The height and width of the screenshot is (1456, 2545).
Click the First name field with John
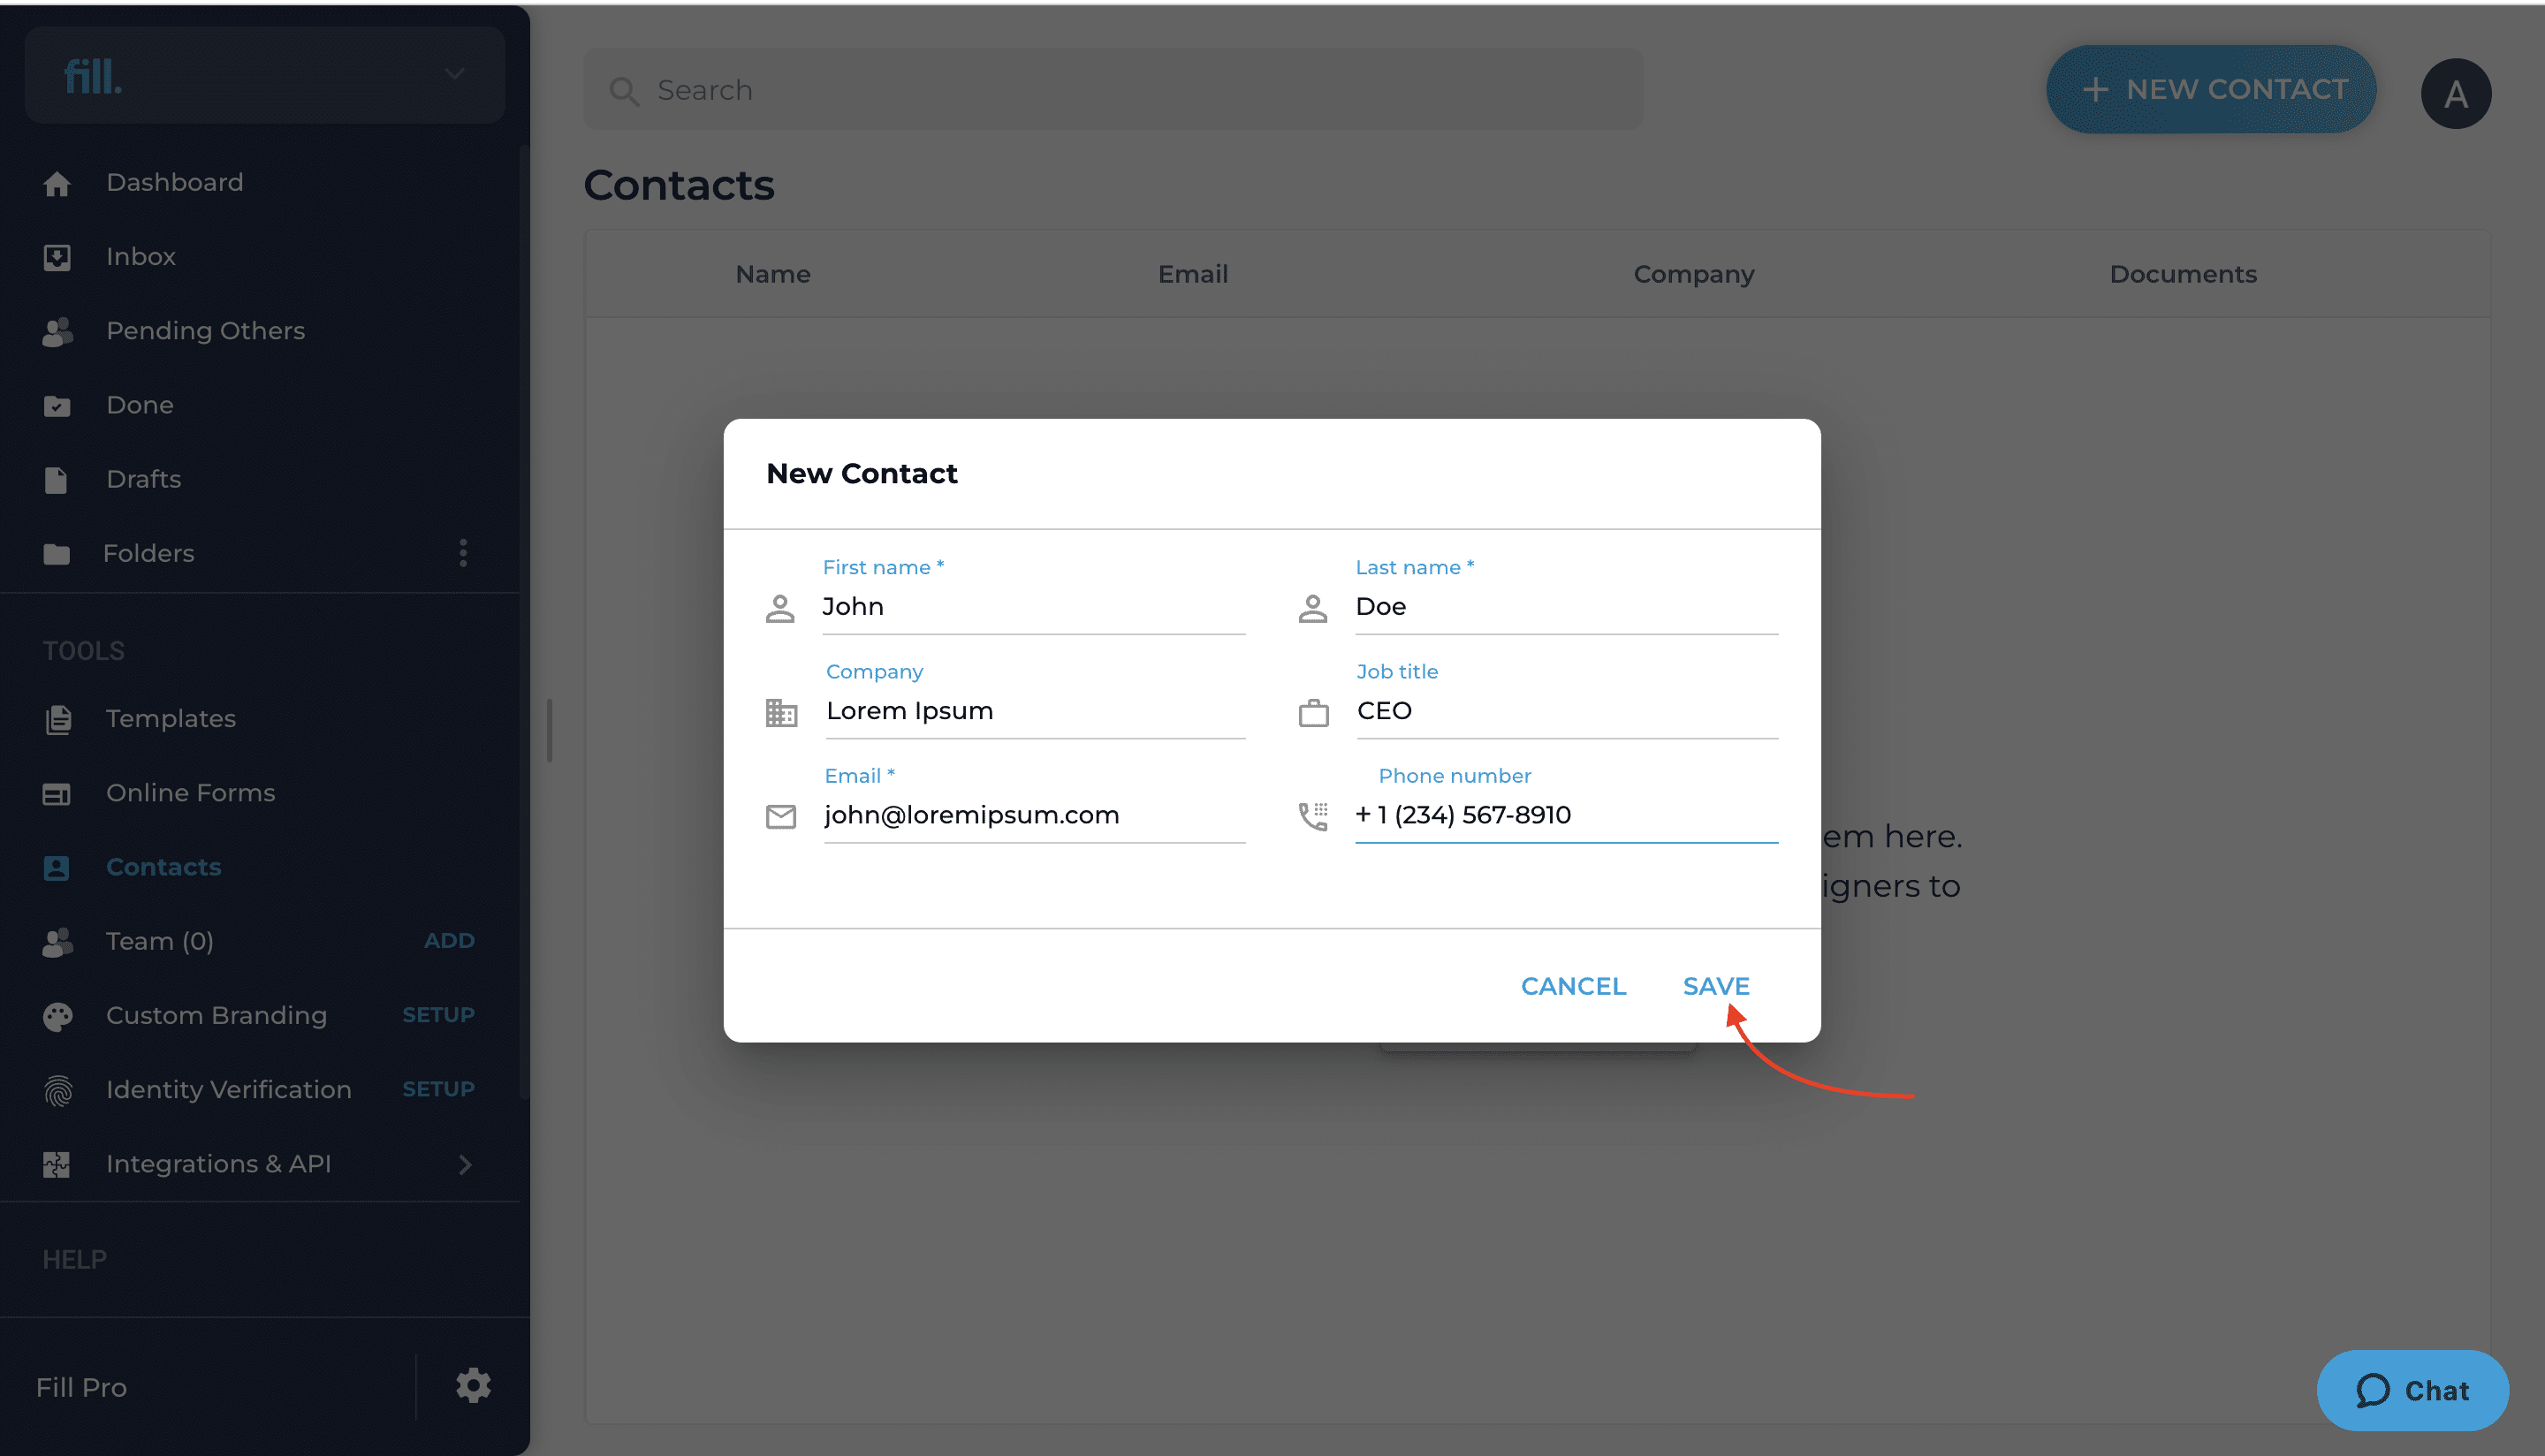coord(1033,607)
